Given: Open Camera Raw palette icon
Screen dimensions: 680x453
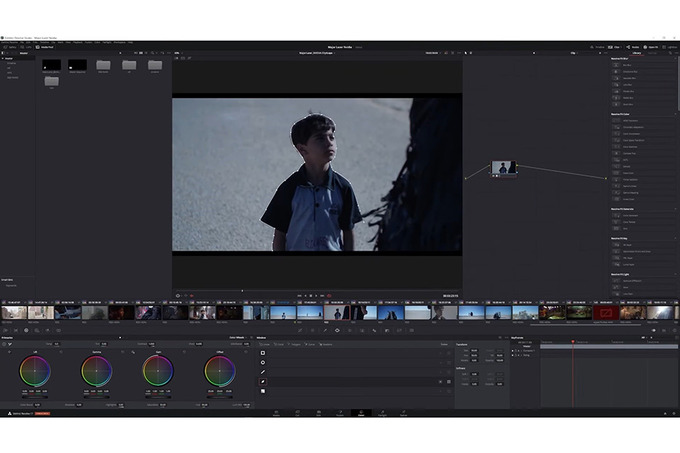Looking at the screenshot, I should click(5, 330).
